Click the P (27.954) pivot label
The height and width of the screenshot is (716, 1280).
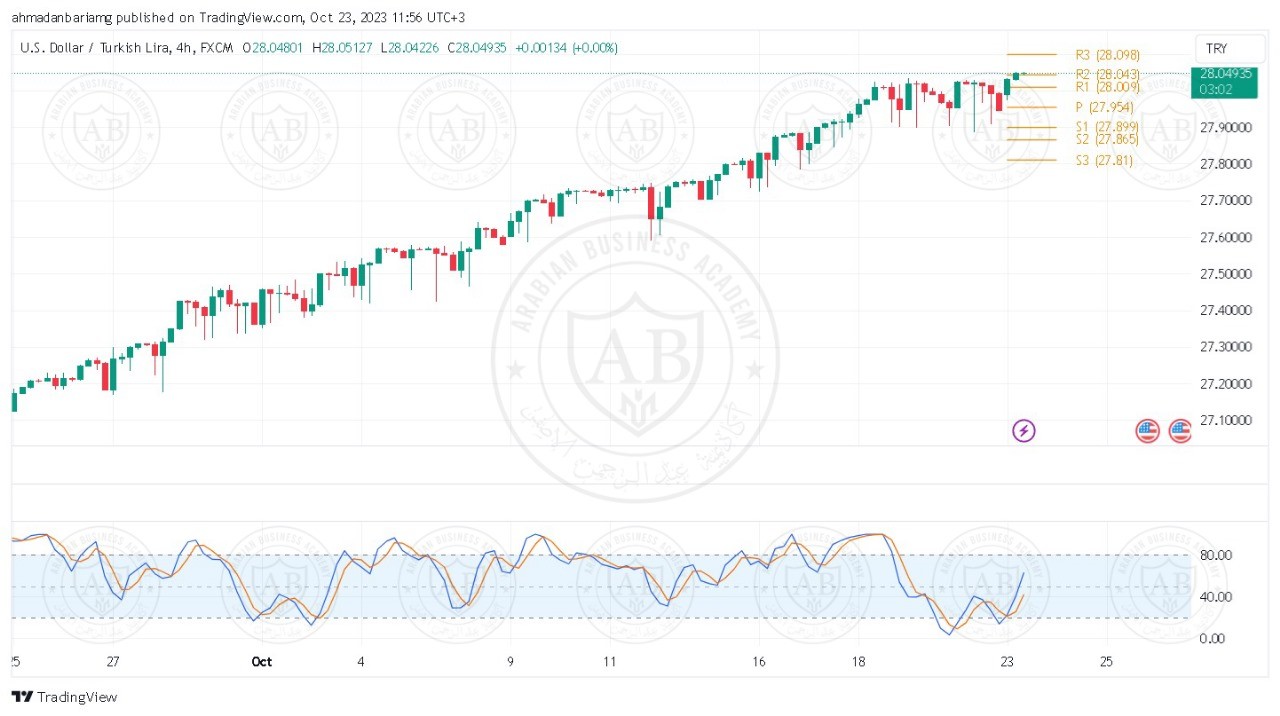point(1104,107)
